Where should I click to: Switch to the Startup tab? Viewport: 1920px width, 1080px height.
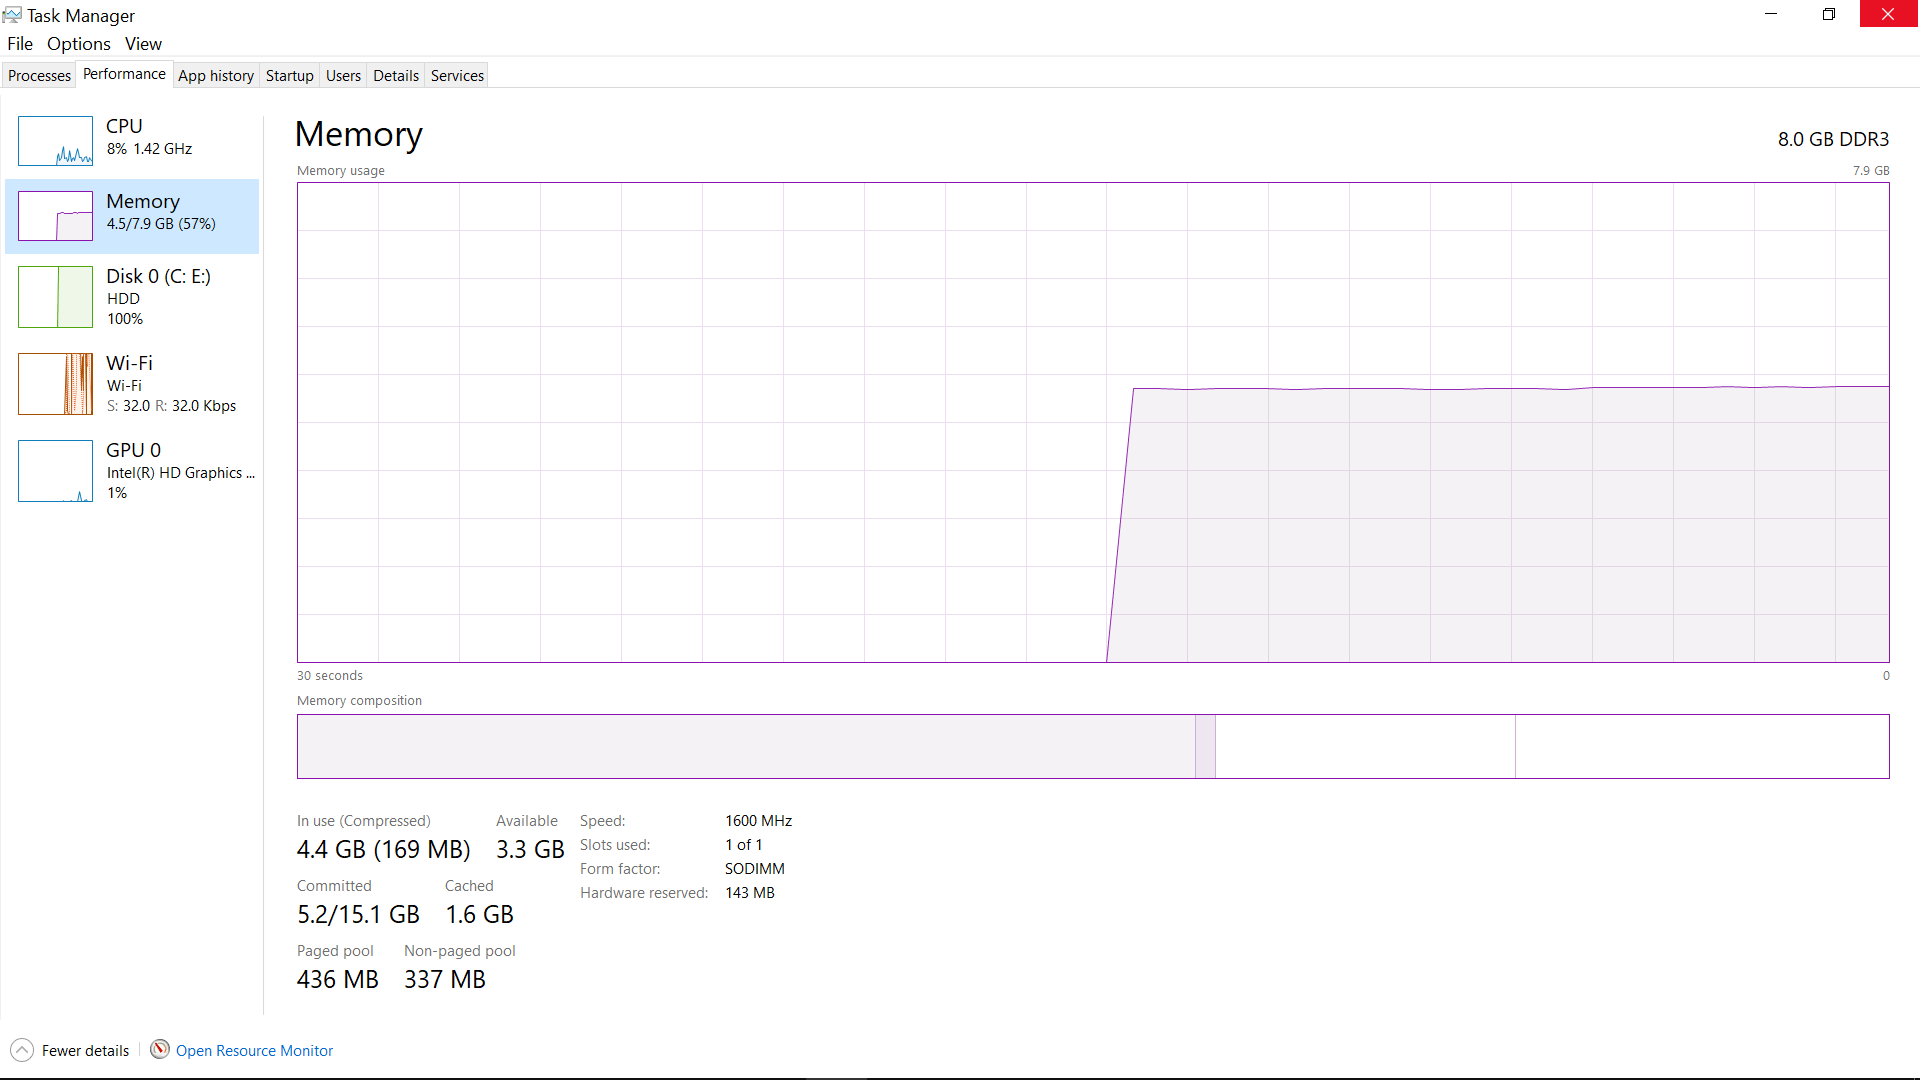290,76
